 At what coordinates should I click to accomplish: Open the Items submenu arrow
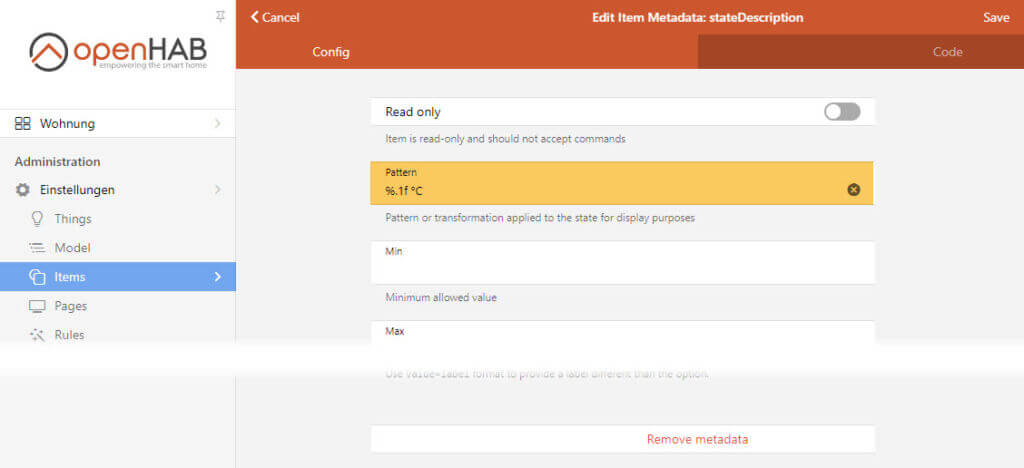(218, 277)
